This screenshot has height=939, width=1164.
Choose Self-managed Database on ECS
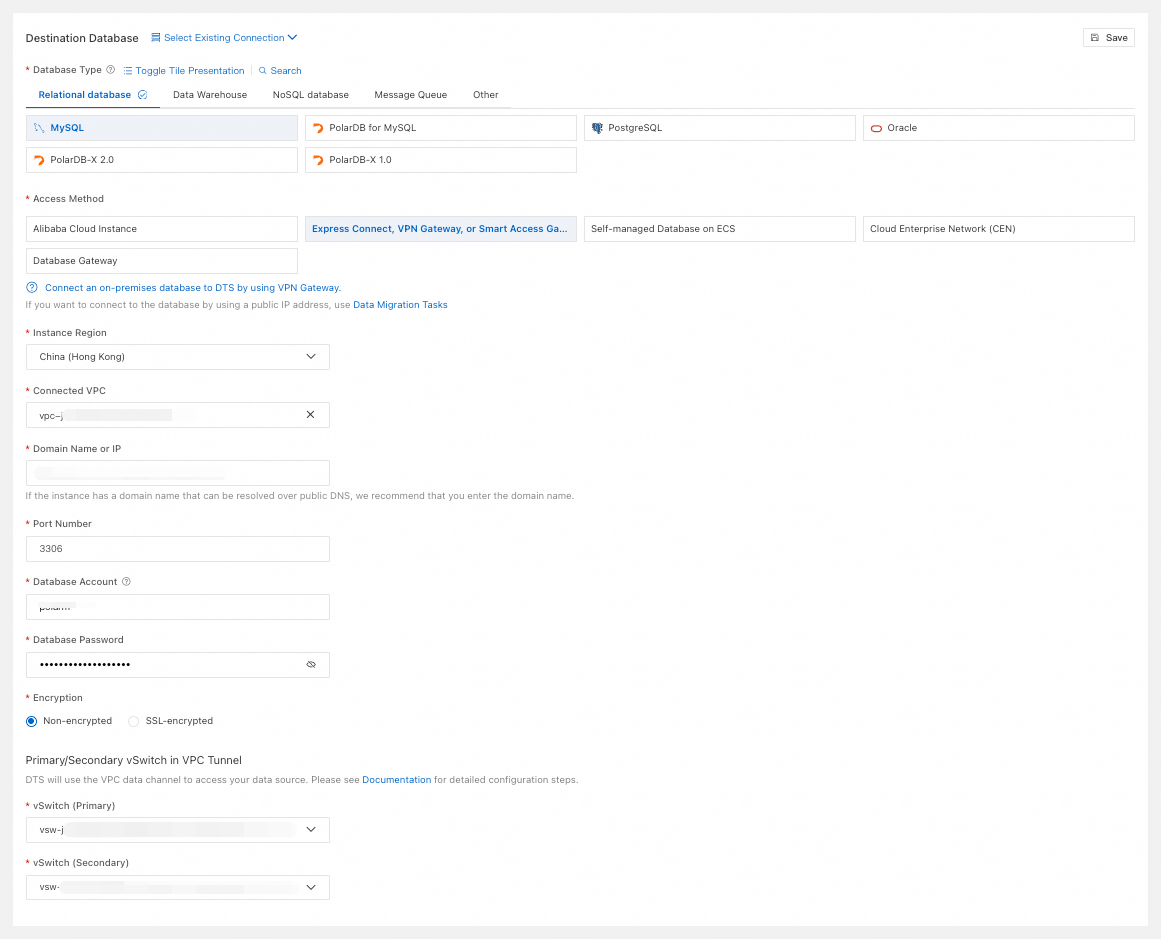pyautogui.click(x=721, y=229)
